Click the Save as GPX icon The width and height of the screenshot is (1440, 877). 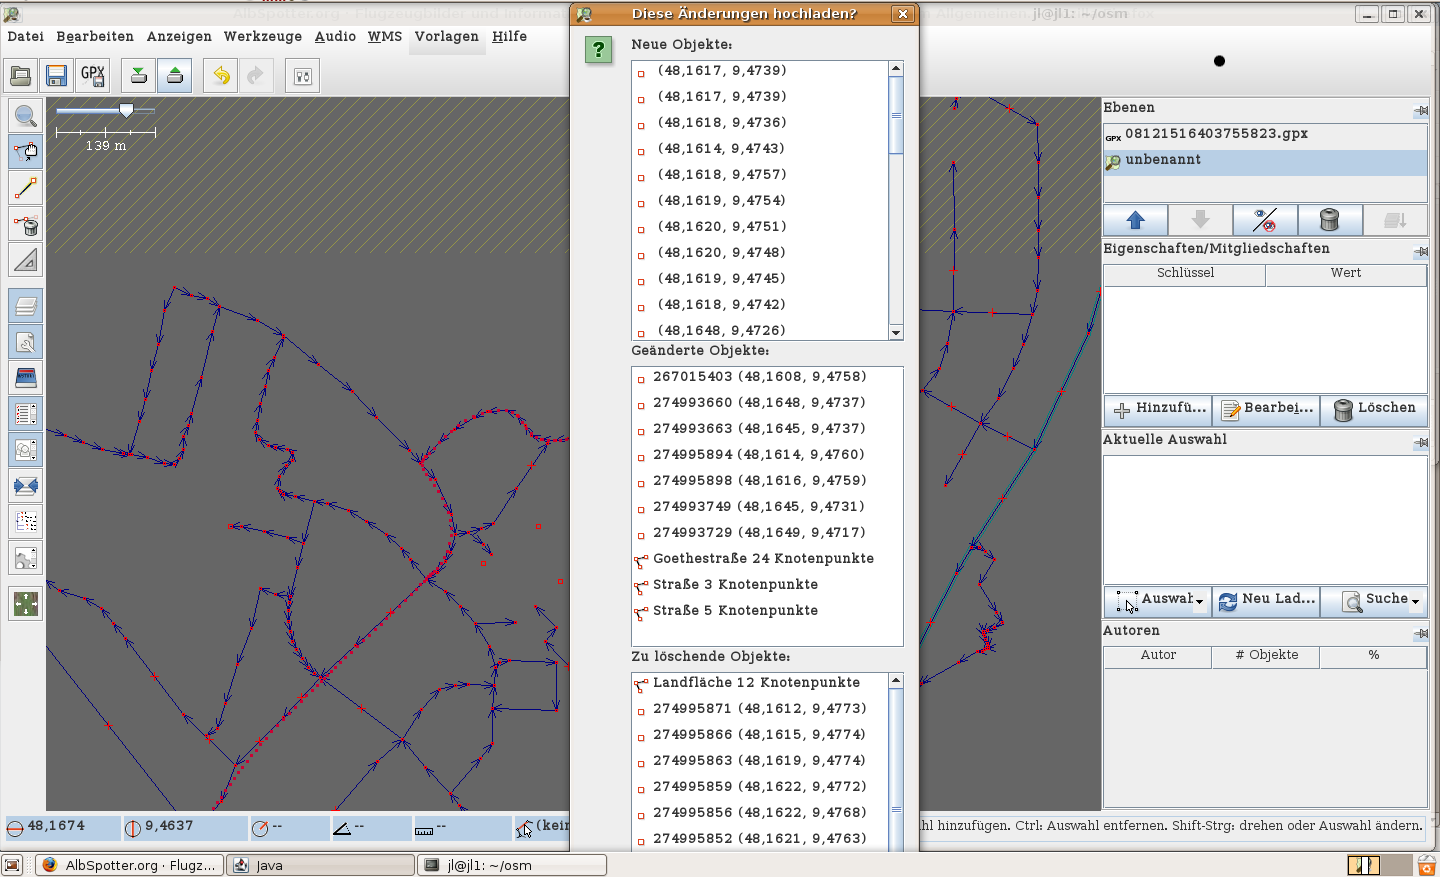tap(92, 76)
